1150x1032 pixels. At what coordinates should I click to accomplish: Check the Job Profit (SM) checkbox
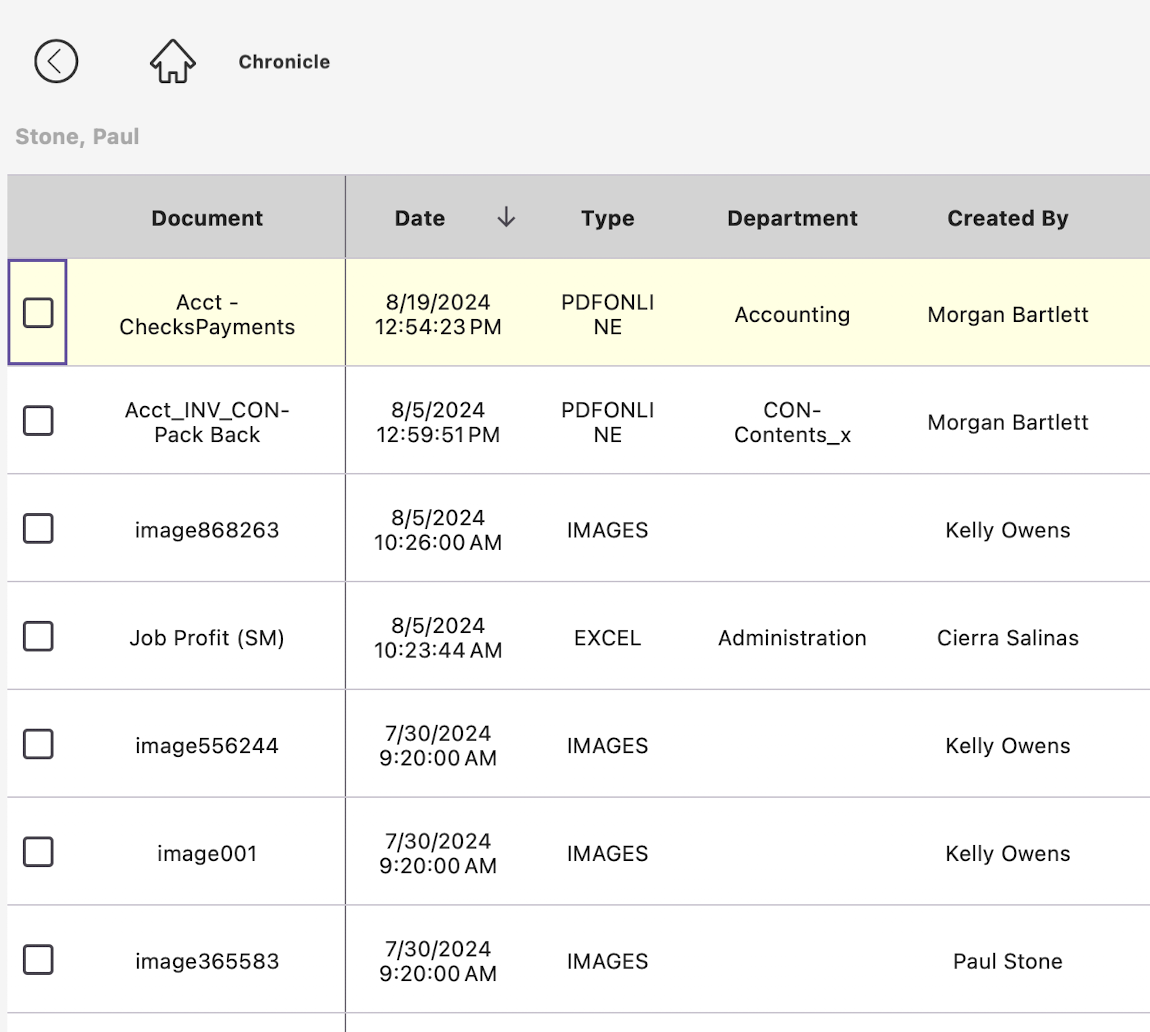[x=38, y=637]
